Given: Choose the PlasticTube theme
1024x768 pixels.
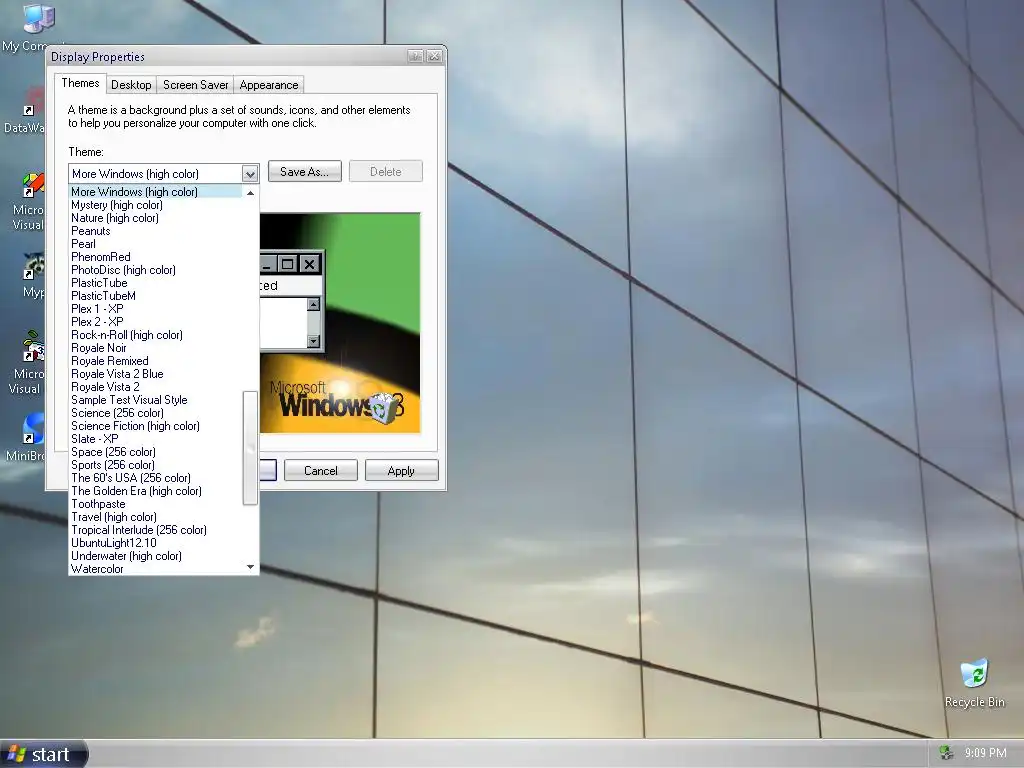Looking at the screenshot, I should pos(155,283).
